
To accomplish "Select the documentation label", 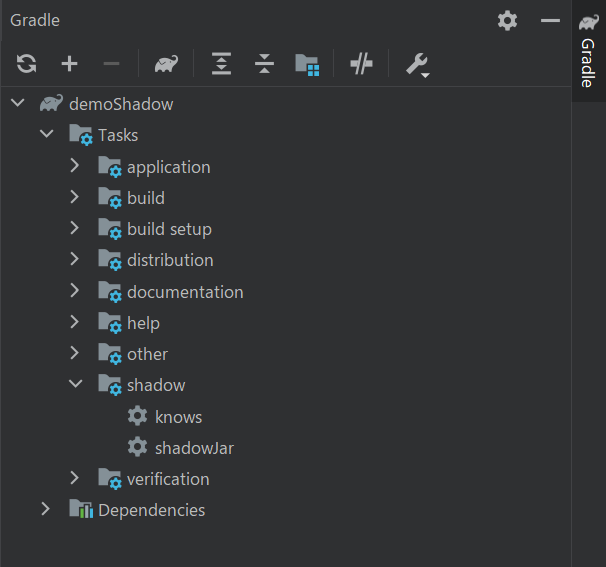I will [x=185, y=292].
